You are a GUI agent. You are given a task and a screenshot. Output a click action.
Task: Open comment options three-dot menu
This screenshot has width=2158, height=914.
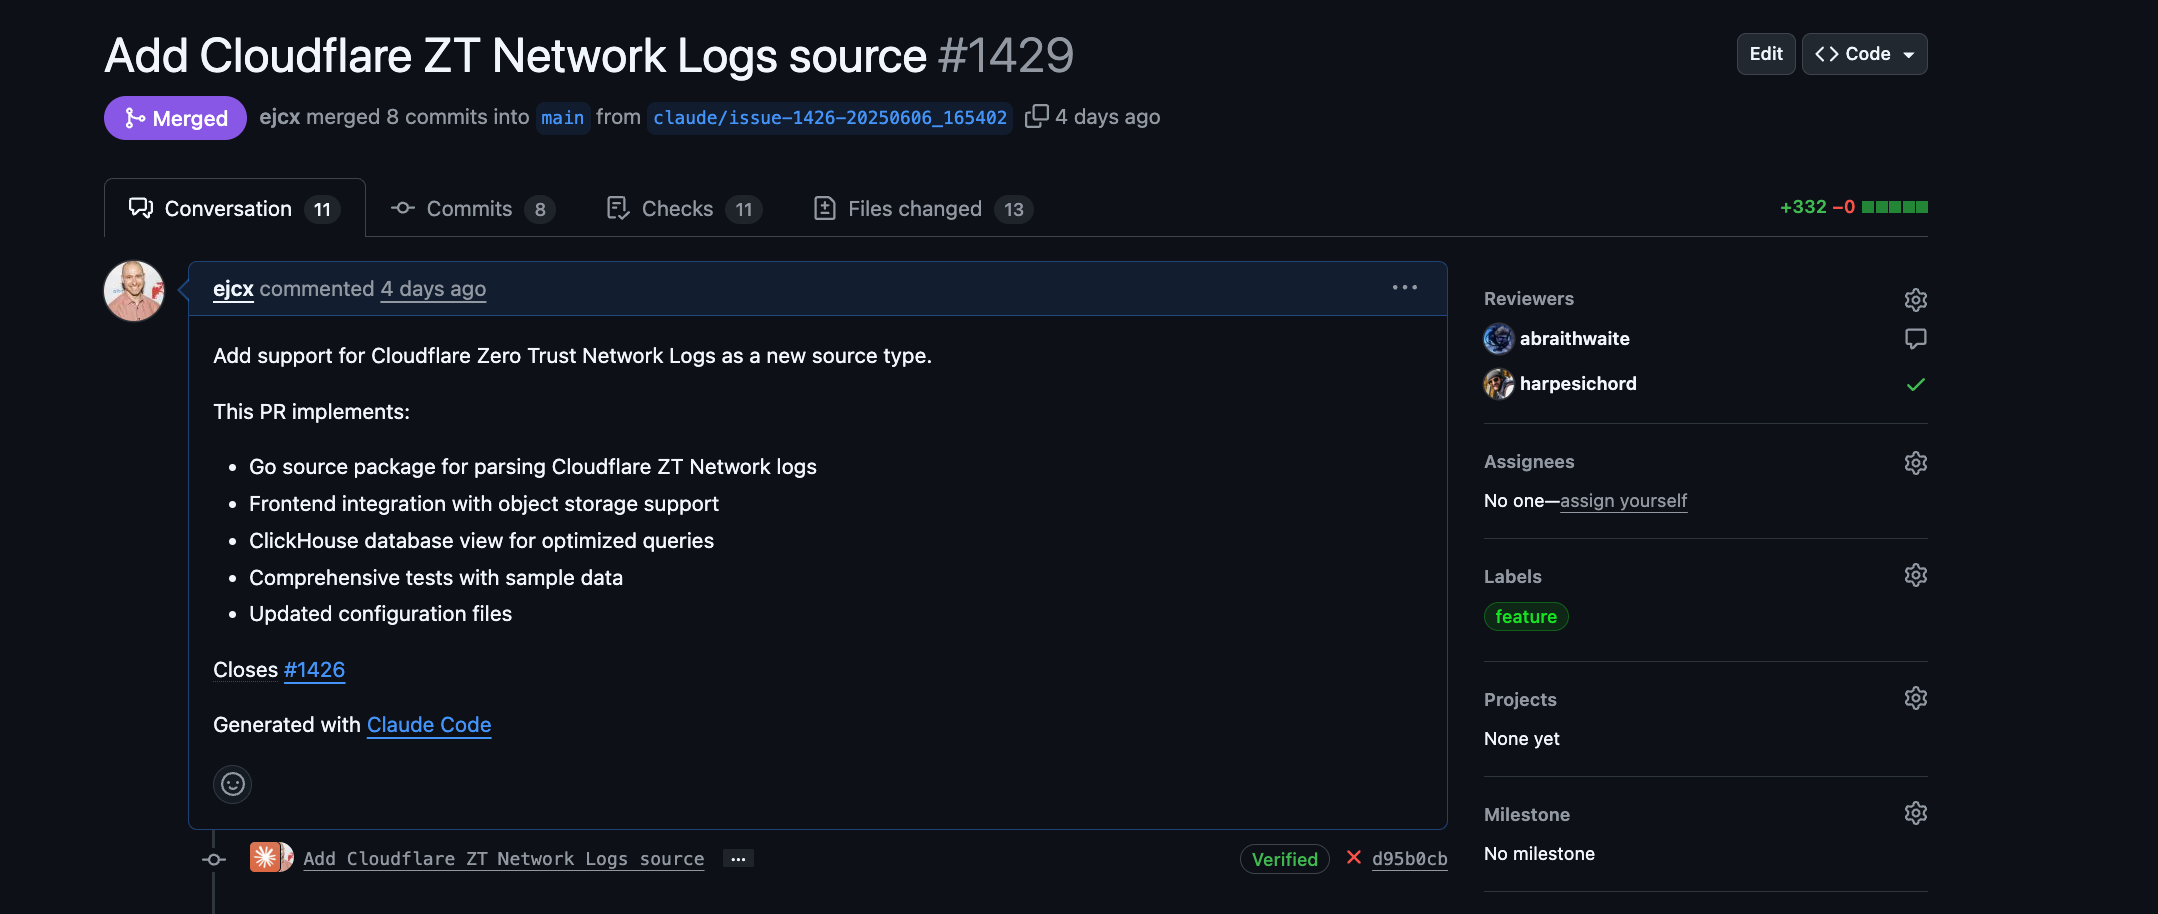pos(1404,288)
